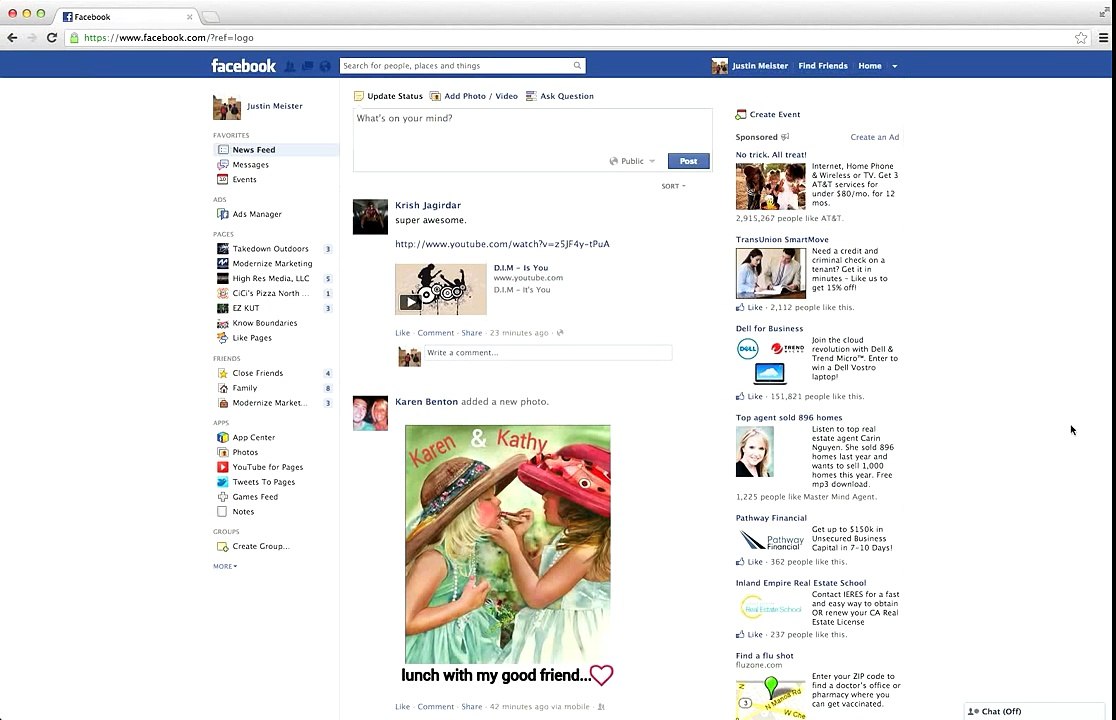
Task: Open Notes app in sidebar
Action: 243,512
